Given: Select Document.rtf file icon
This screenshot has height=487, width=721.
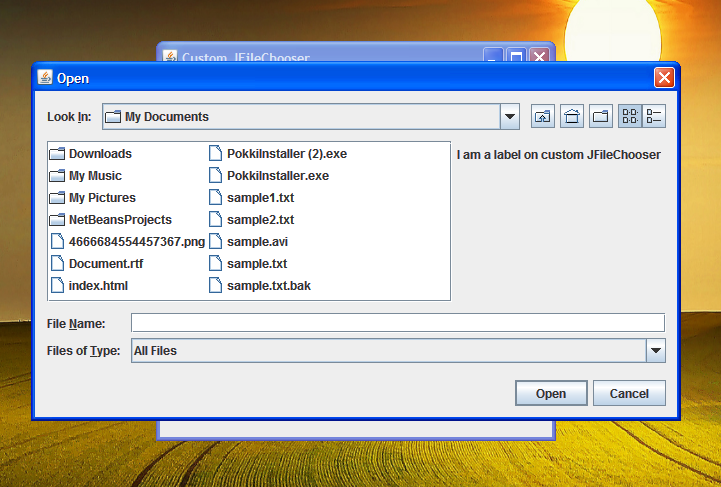Looking at the screenshot, I should click(x=57, y=264).
